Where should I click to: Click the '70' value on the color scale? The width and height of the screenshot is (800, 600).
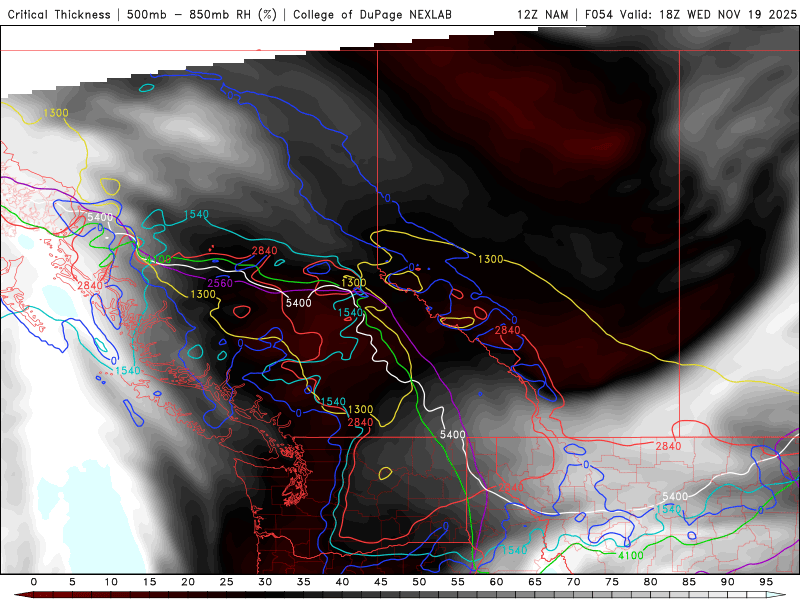click(573, 582)
